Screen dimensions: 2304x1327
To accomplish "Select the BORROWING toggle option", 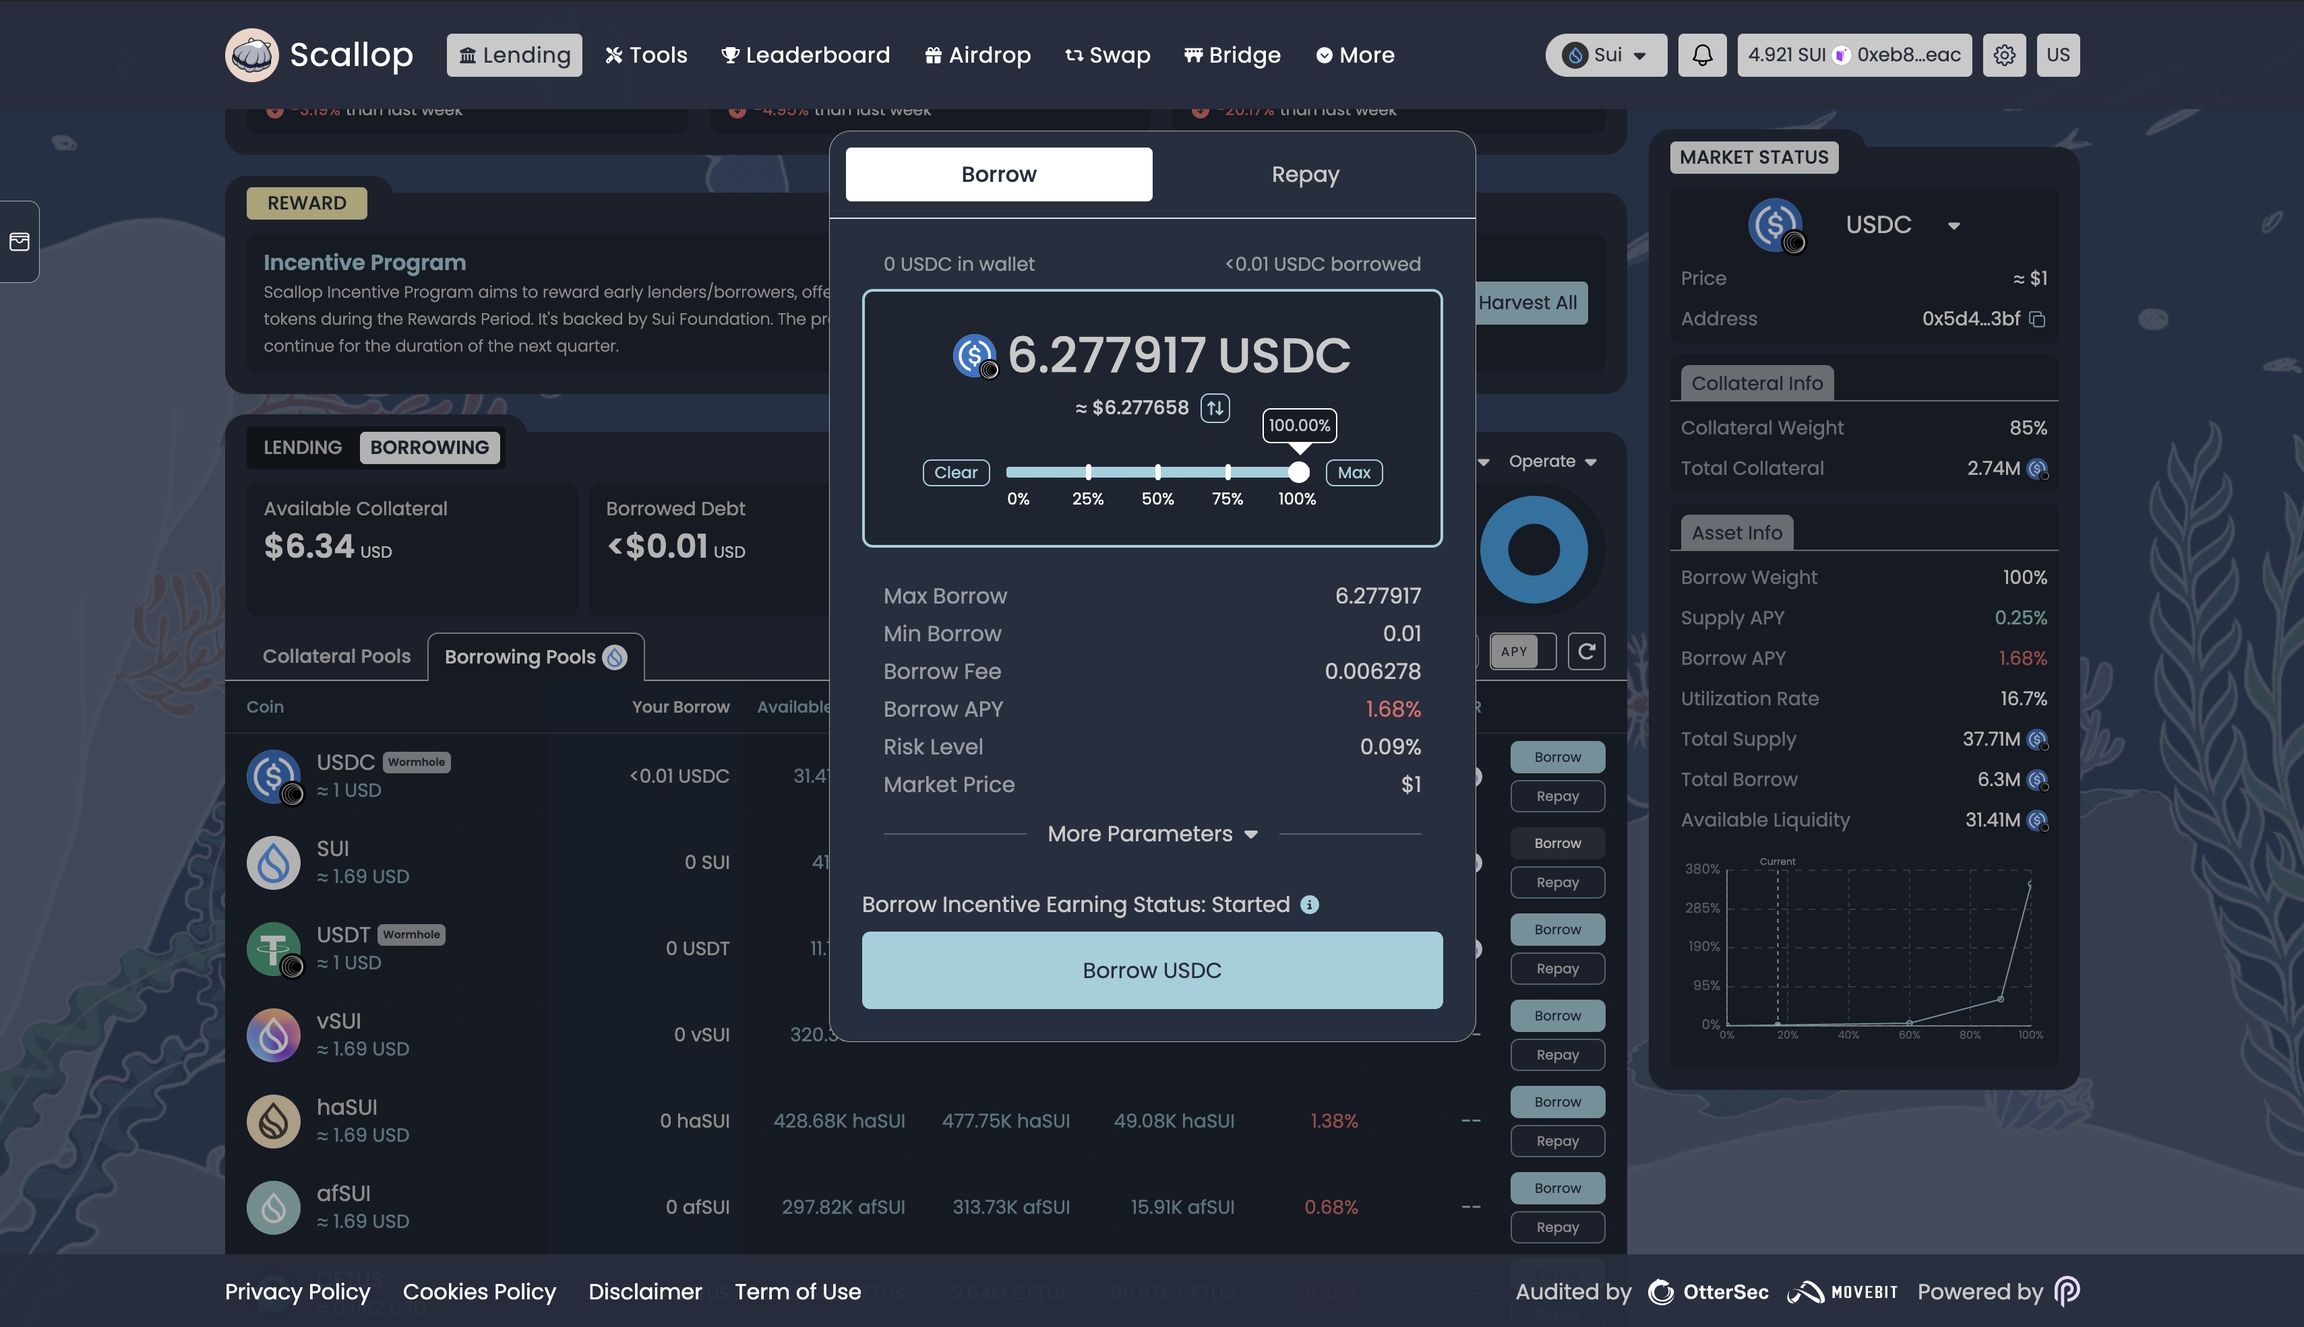I will (429, 447).
